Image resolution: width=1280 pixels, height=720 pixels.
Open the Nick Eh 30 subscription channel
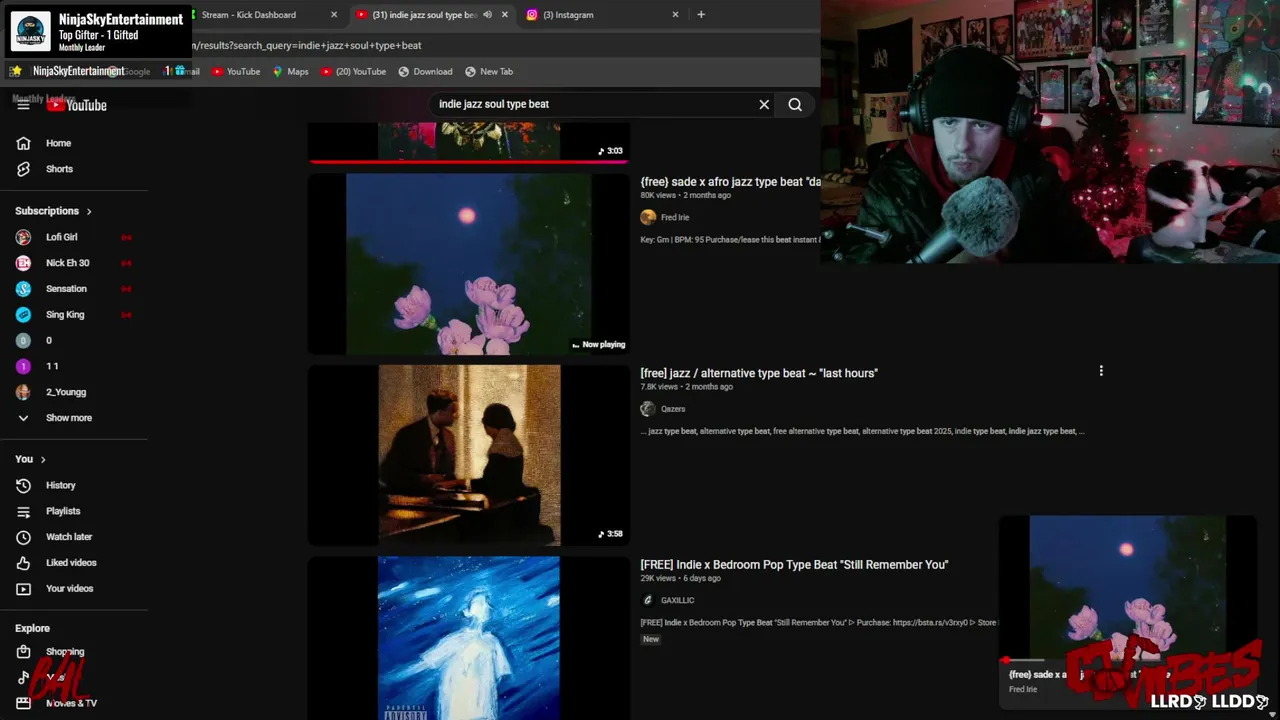click(x=67, y=263)
